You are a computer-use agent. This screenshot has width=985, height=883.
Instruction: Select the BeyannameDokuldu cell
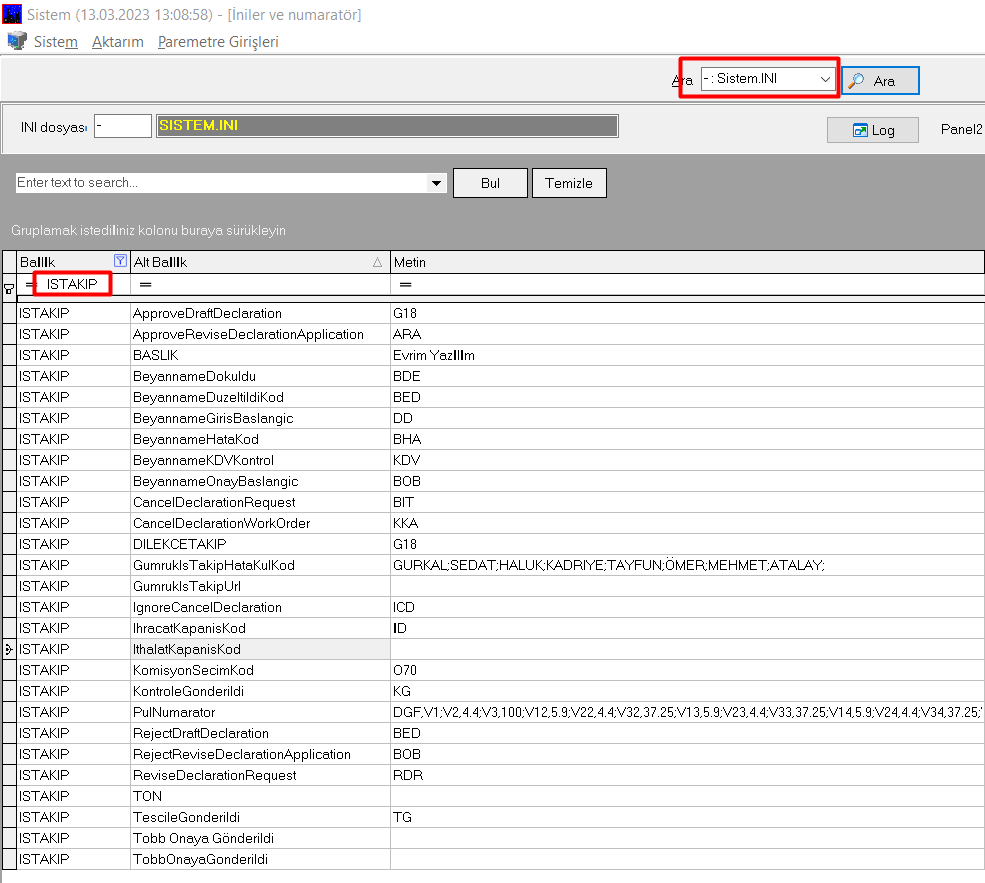[261, 376]
